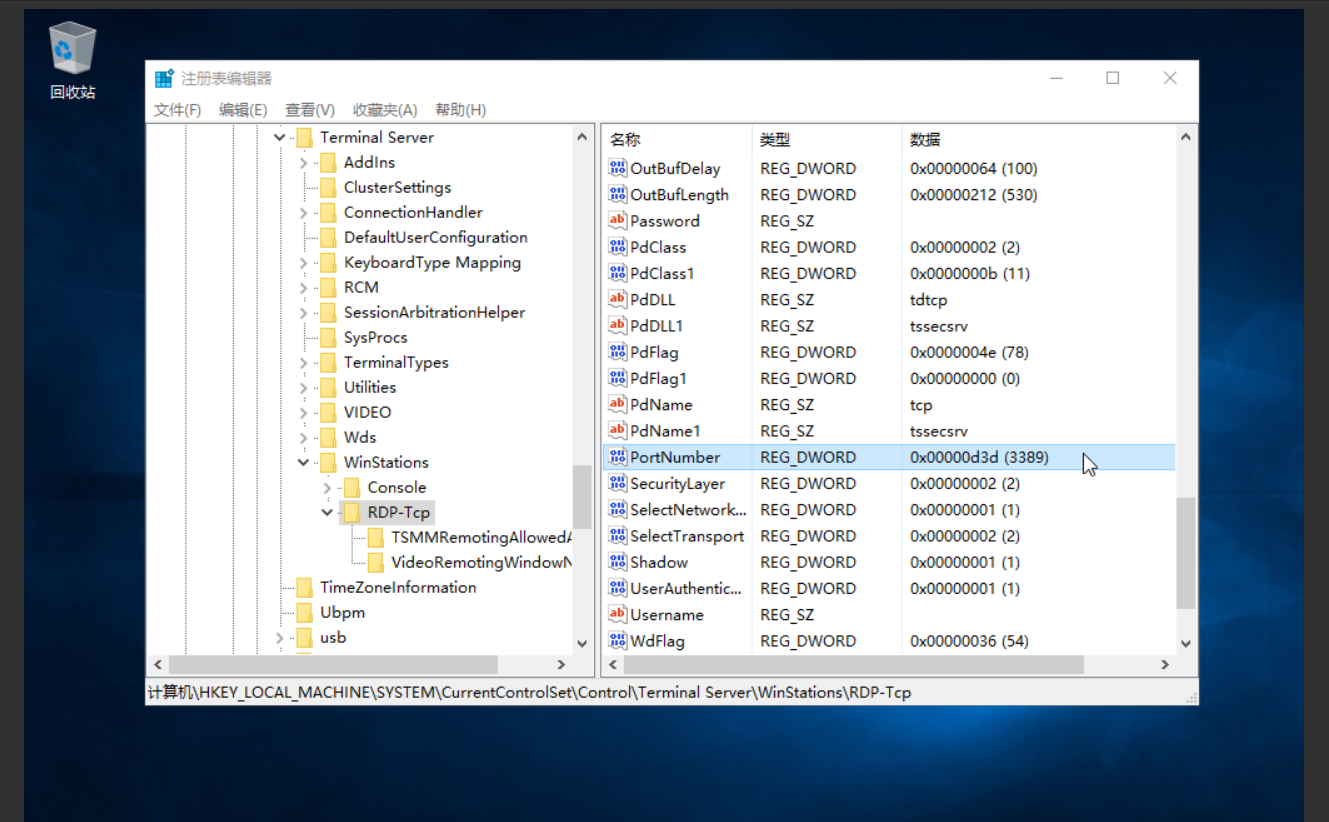Minimize the Registry Editor window

[x=1056, y=78]
